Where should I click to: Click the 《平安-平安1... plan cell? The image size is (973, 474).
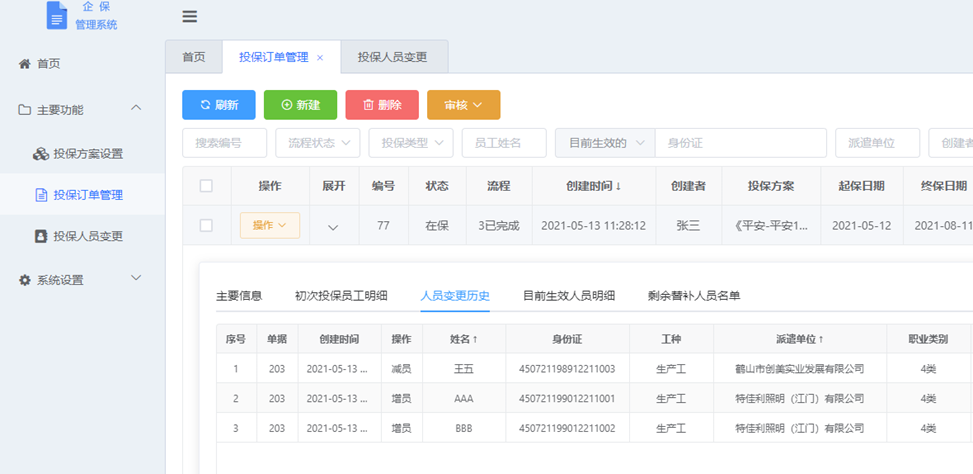pos(771,226)
